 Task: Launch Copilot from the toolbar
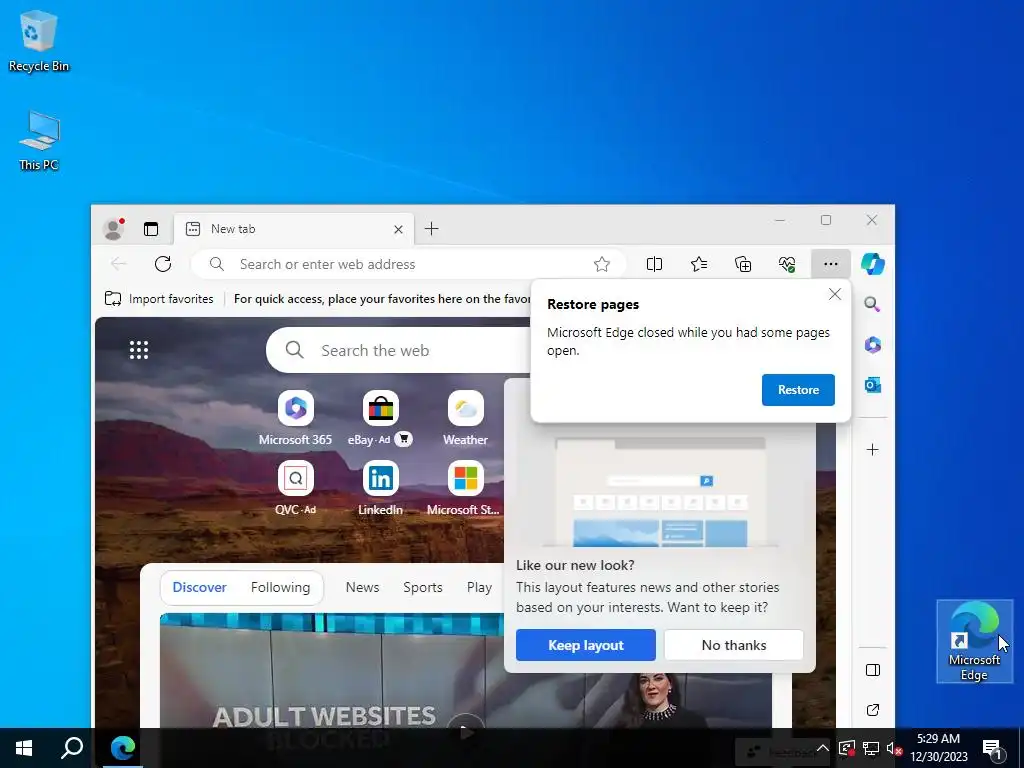point(872,264)
